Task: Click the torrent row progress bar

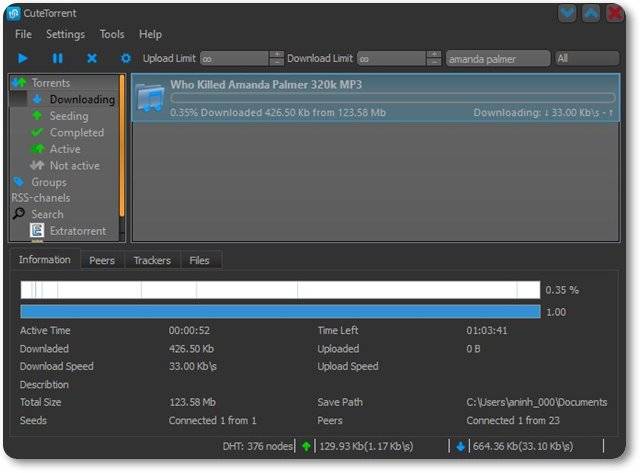Action: click(393, 98)
